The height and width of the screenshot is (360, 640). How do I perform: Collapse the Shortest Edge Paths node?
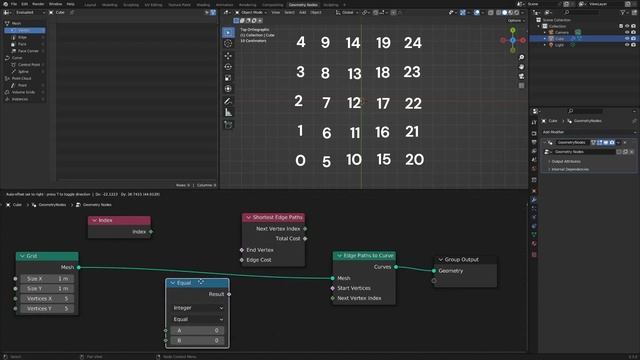[248, 218]
